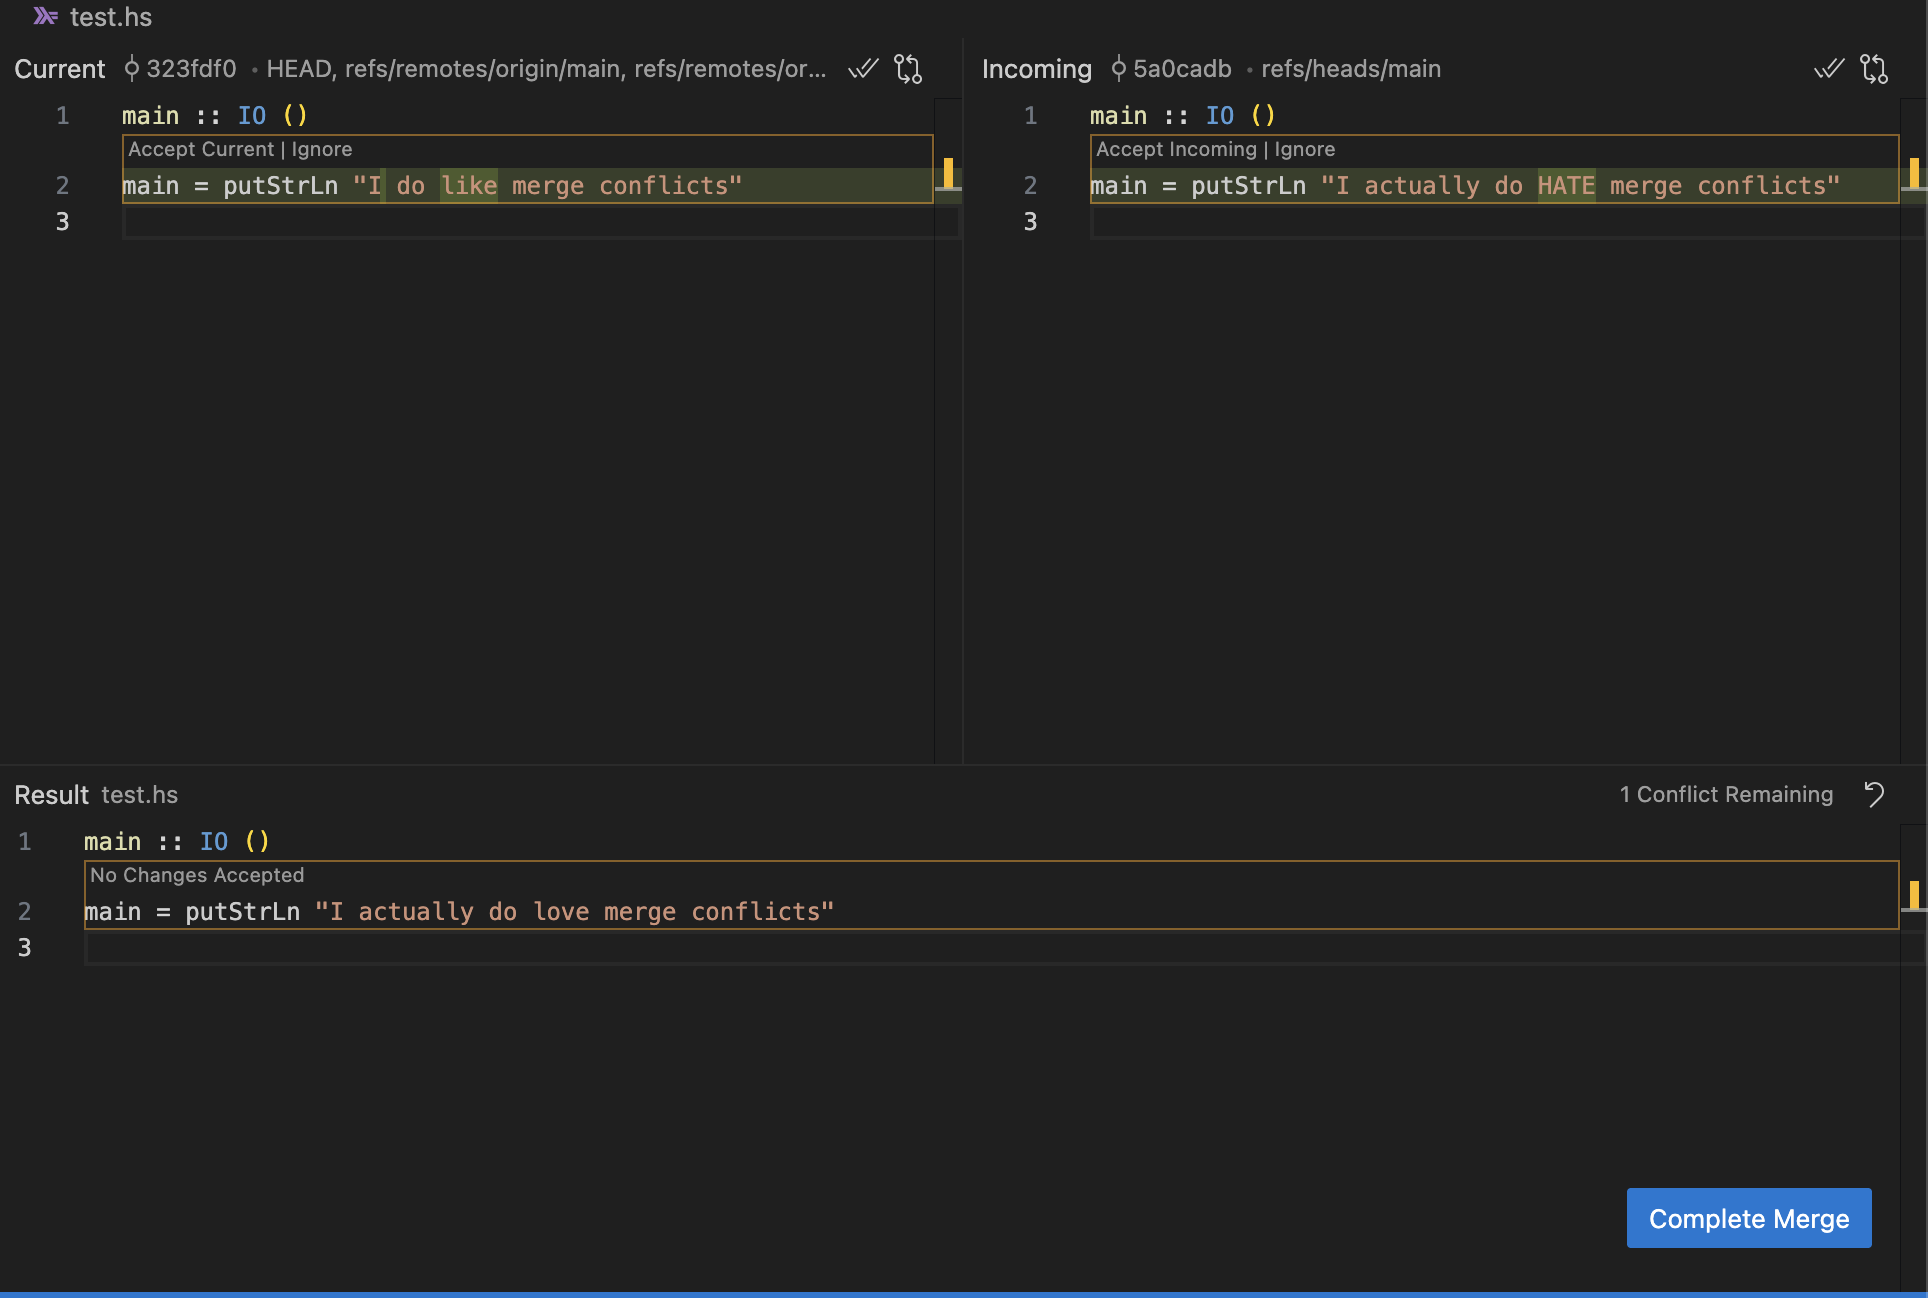
Task: Accept all changes from Incoming pane
Action: 1829,69
